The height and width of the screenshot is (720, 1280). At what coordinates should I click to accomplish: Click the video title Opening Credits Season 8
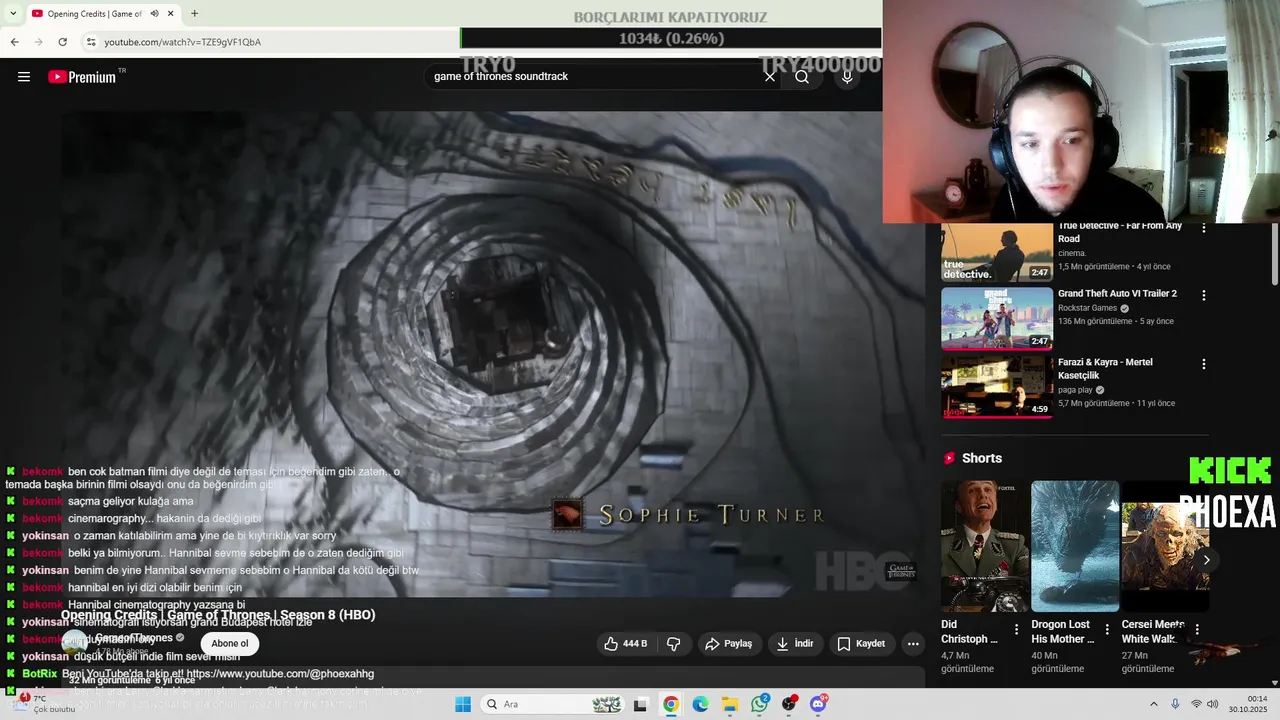point(218,615)
